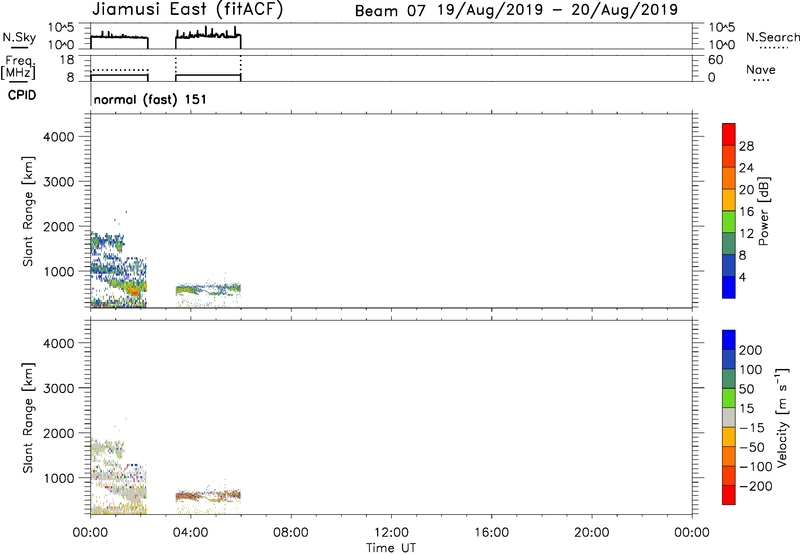Click the 'N.Search' legend label

[x=773, y=37]
